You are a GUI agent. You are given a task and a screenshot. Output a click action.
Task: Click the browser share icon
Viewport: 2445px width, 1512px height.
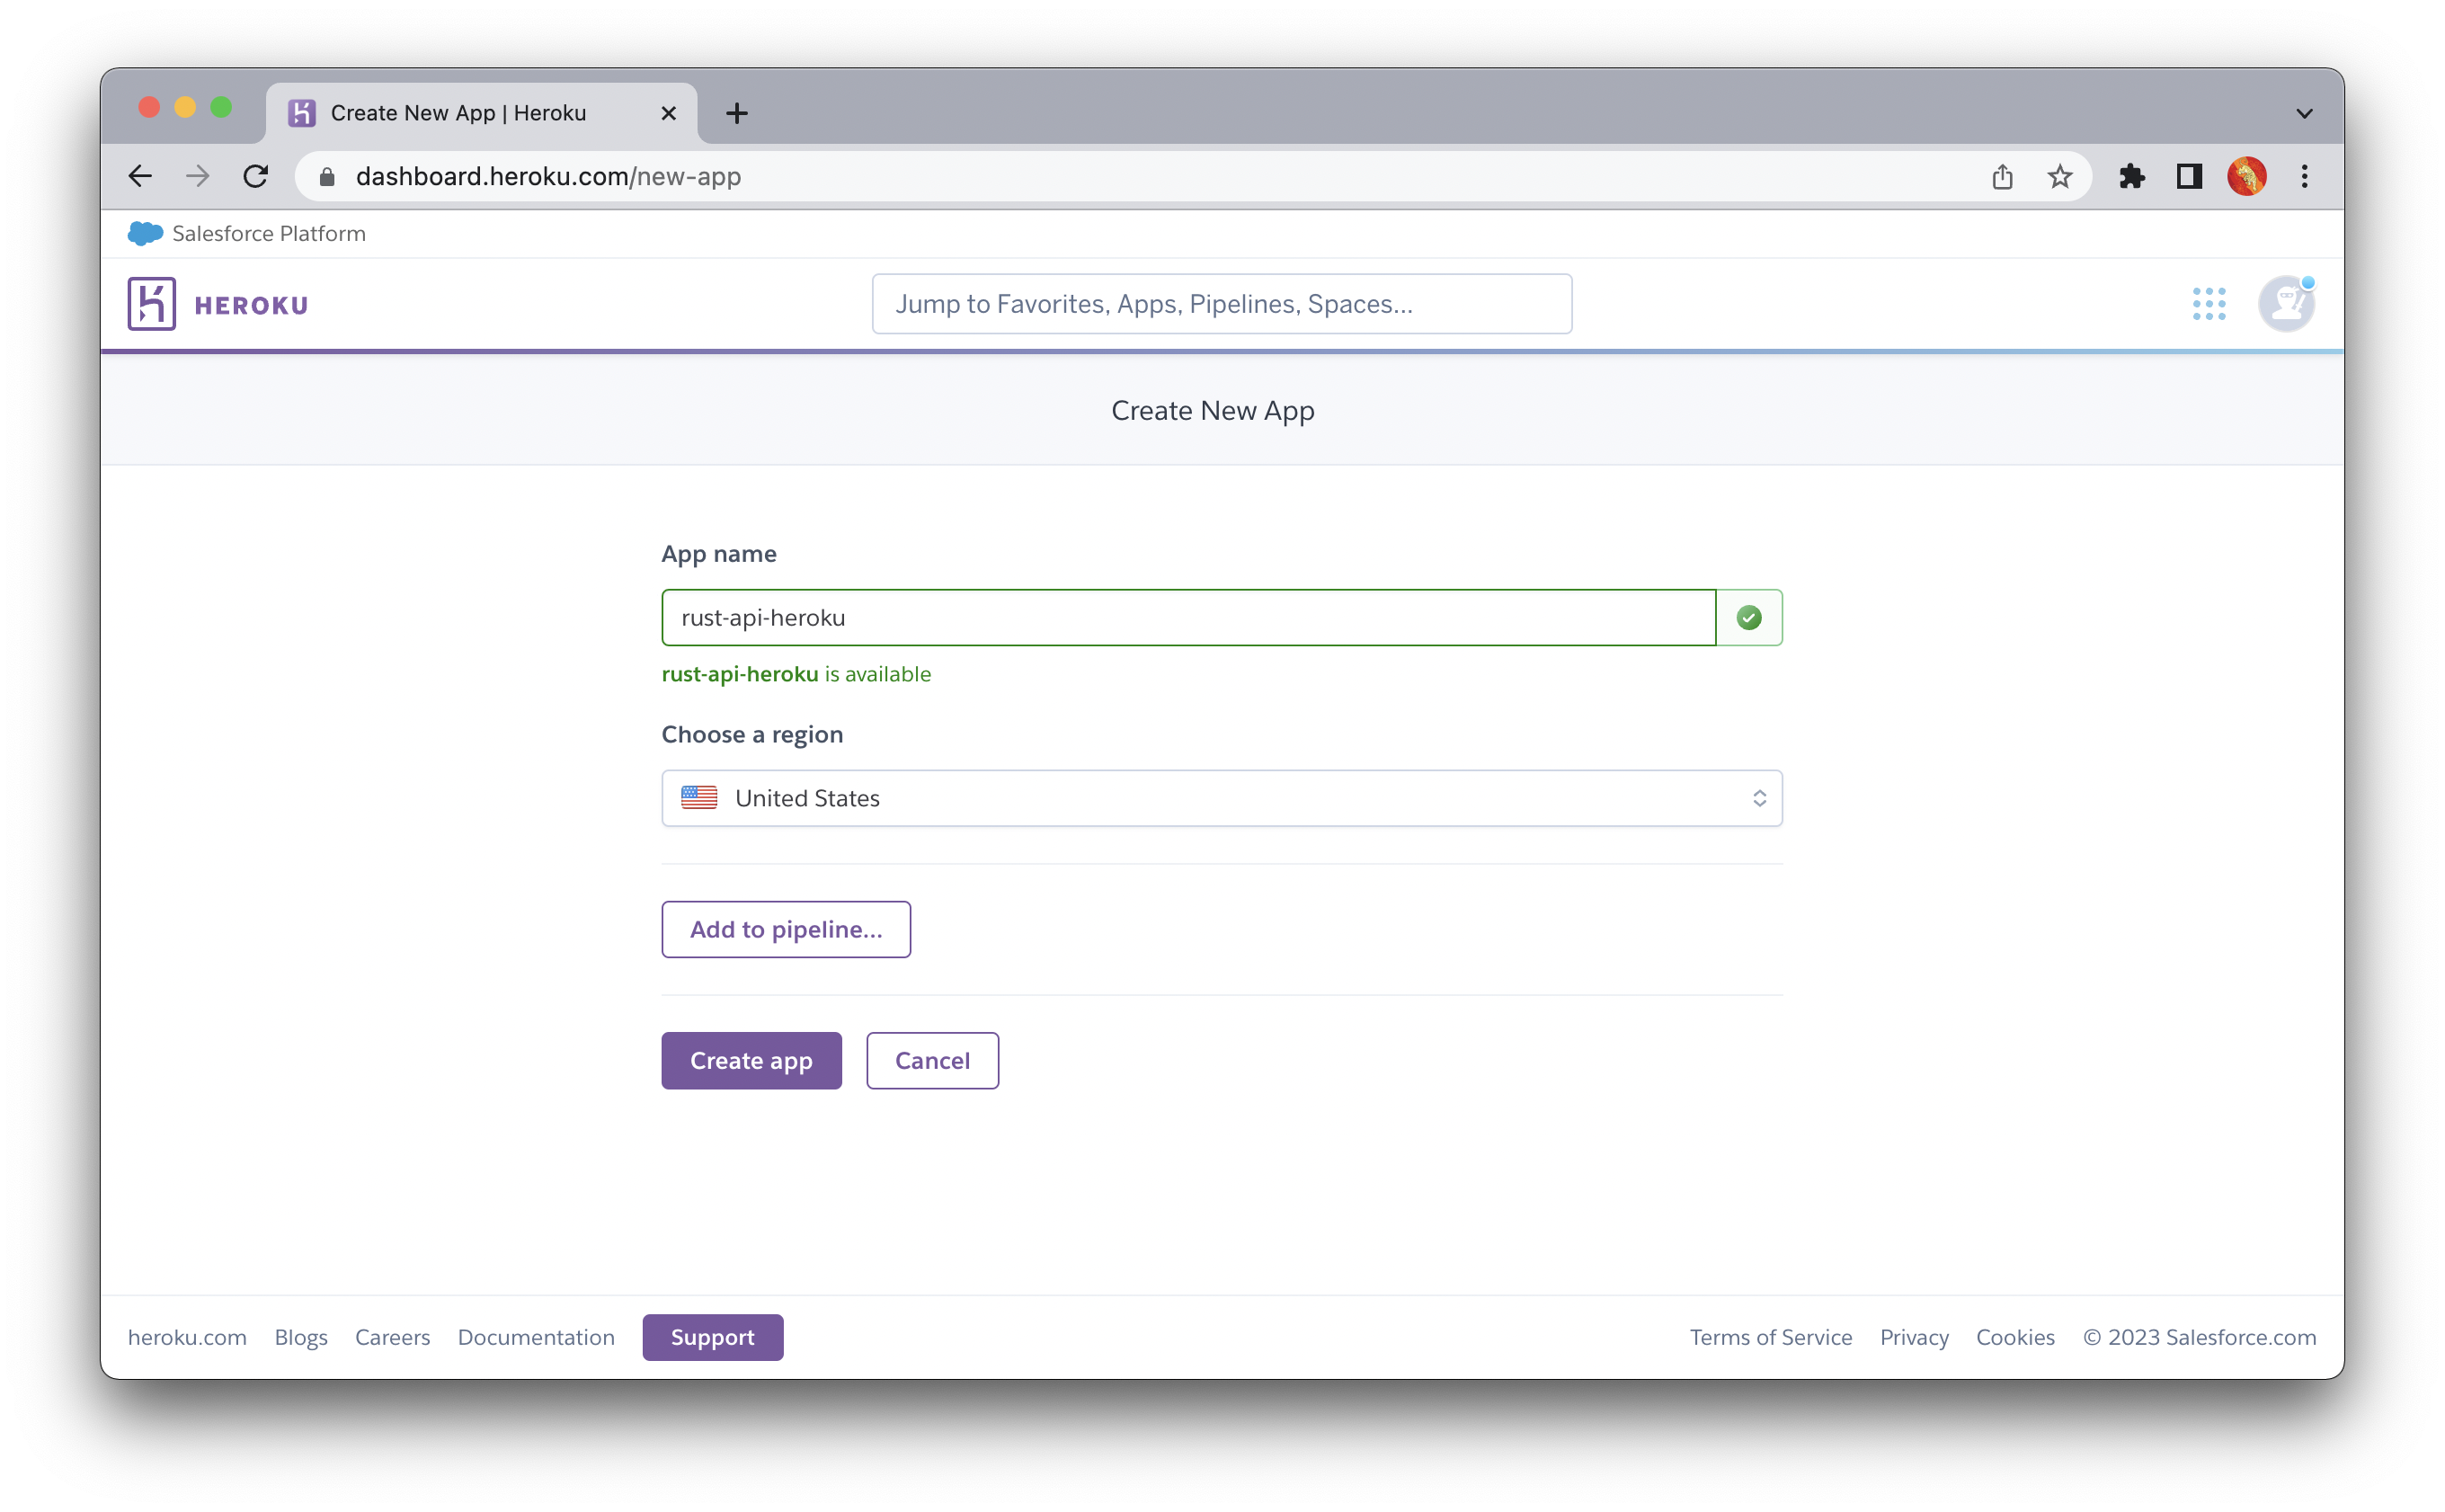tap(2001, 176)
